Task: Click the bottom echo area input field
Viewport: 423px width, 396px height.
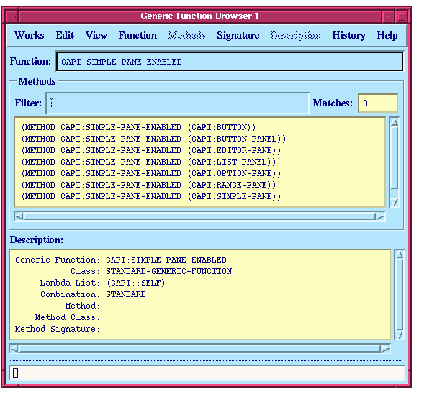Action: 207,373
